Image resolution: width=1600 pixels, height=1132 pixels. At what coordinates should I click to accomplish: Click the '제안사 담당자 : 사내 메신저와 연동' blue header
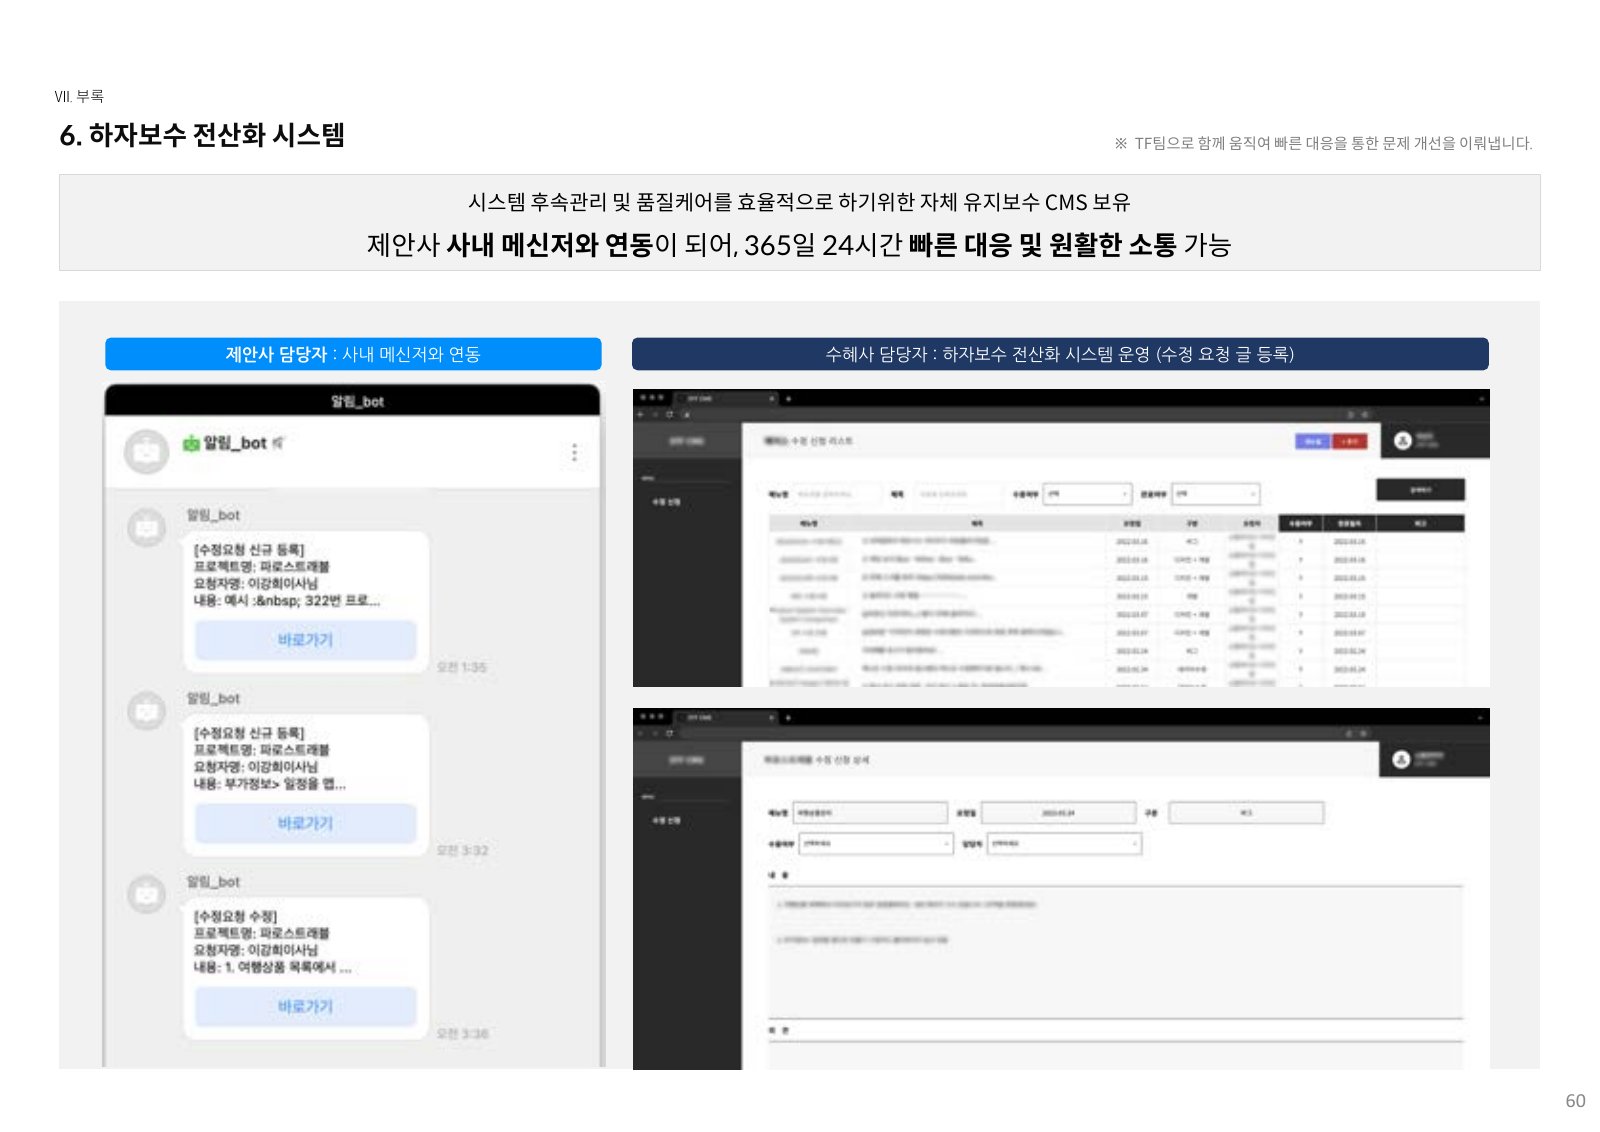click(x=353, y=354)
